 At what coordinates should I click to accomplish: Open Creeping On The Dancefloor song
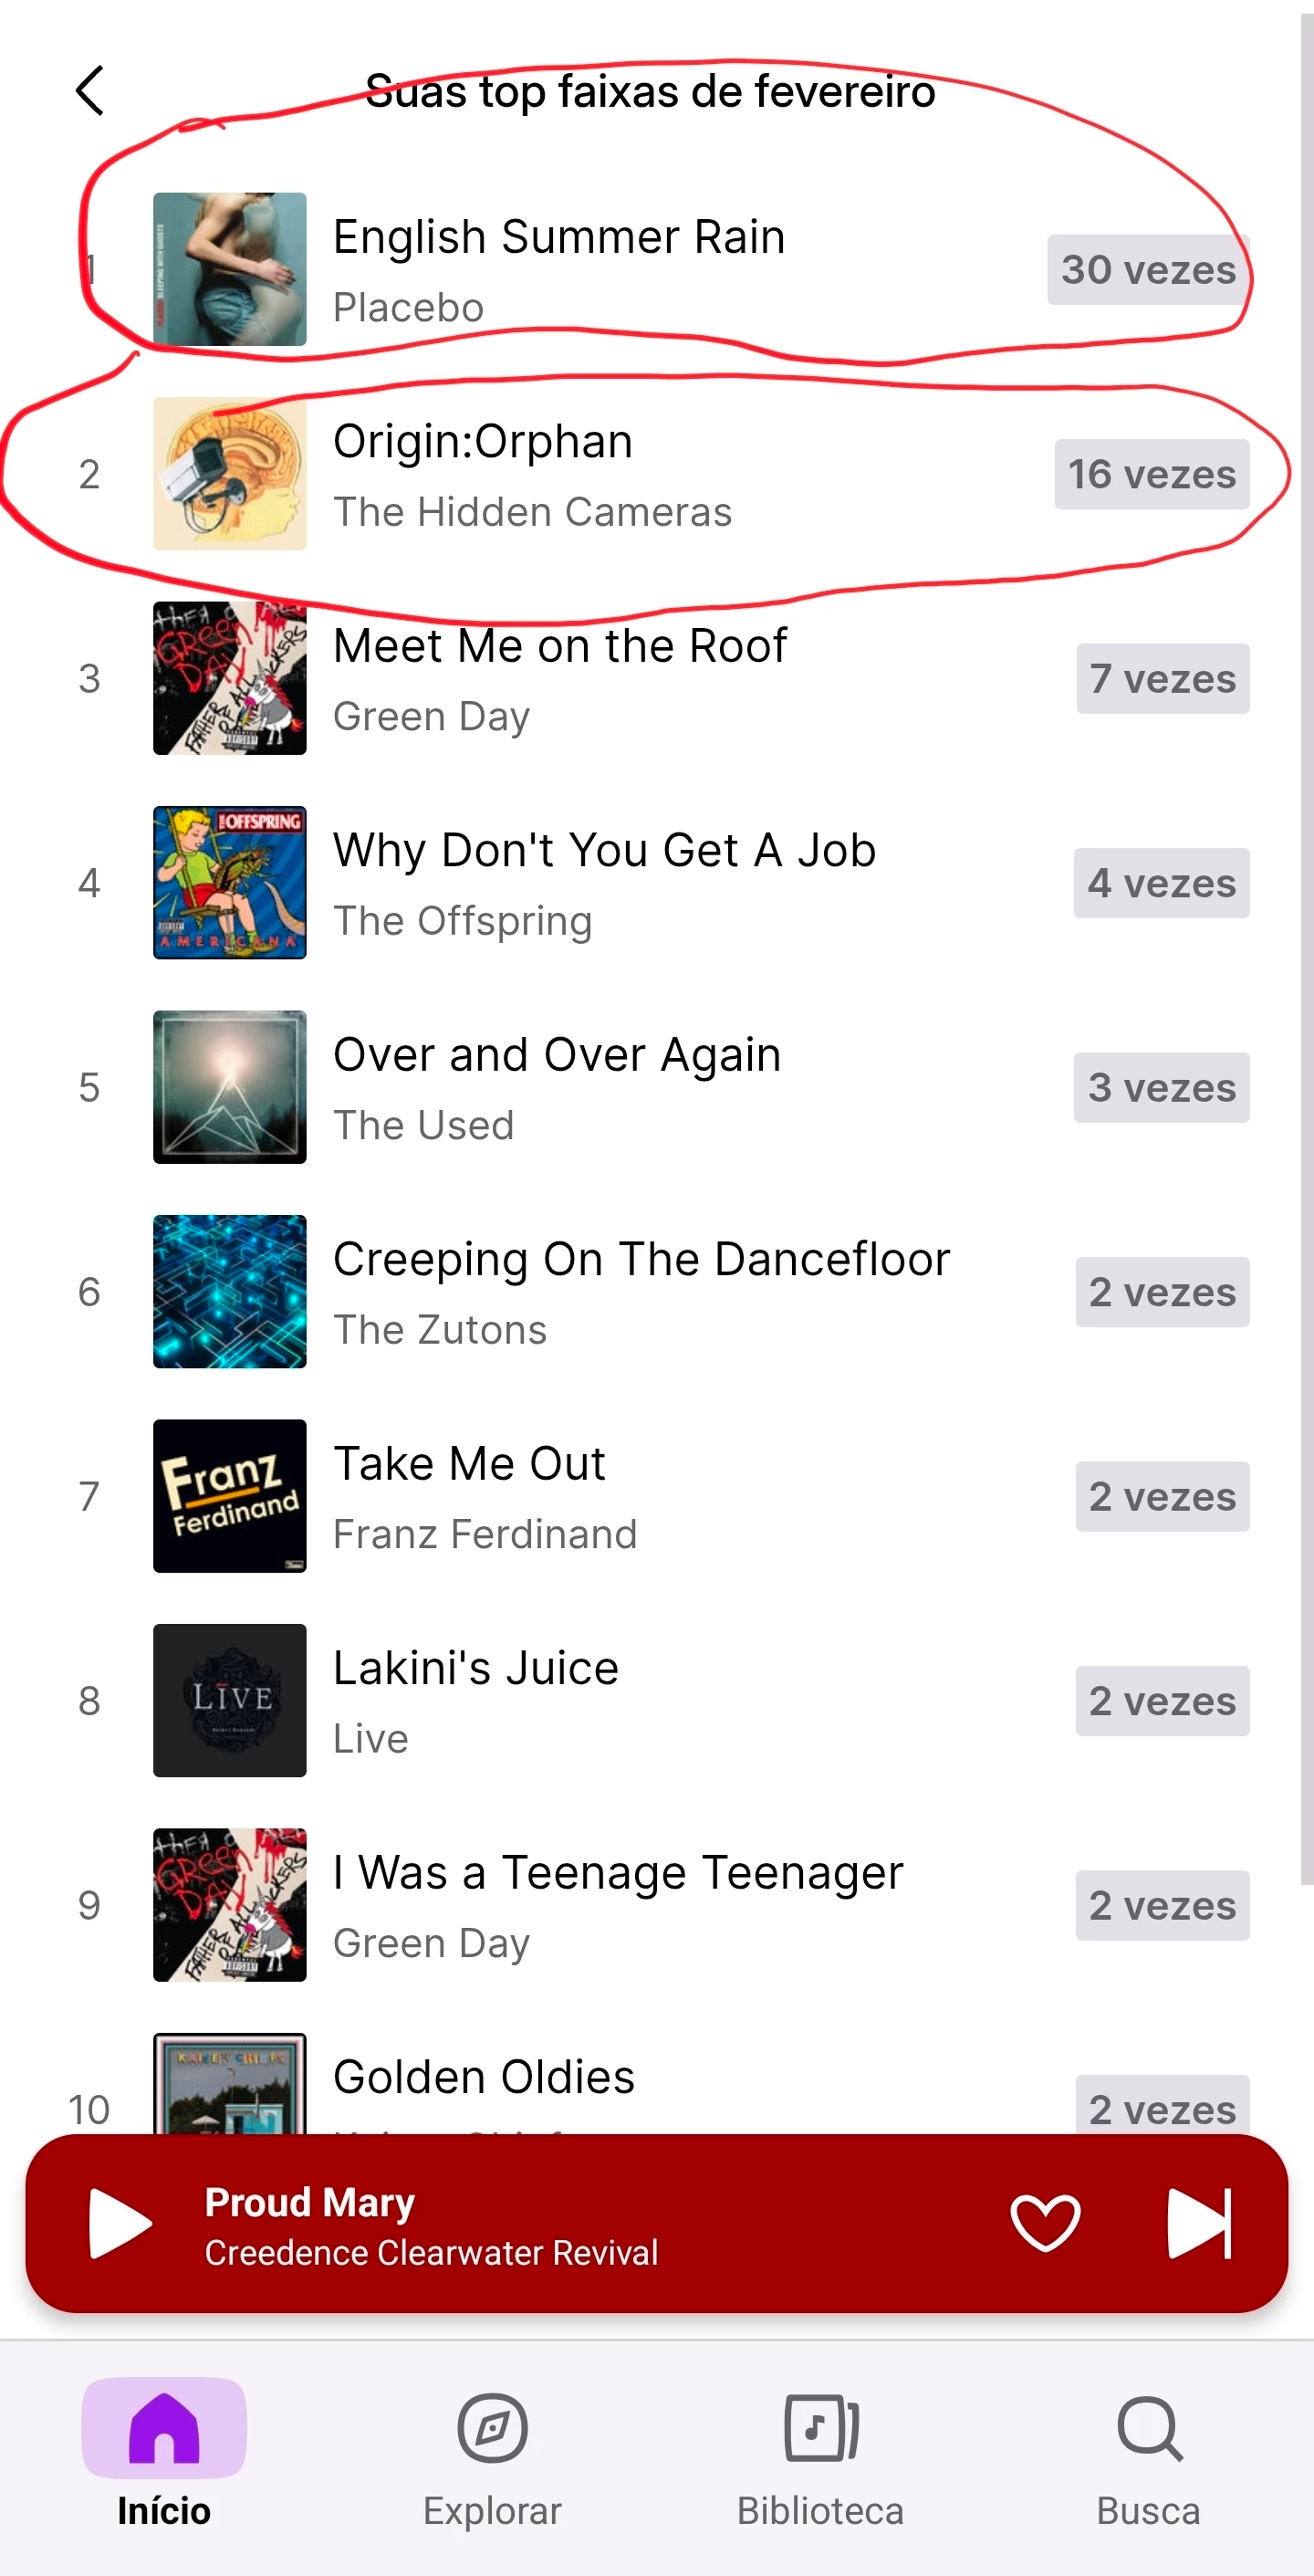[640, 1260]
